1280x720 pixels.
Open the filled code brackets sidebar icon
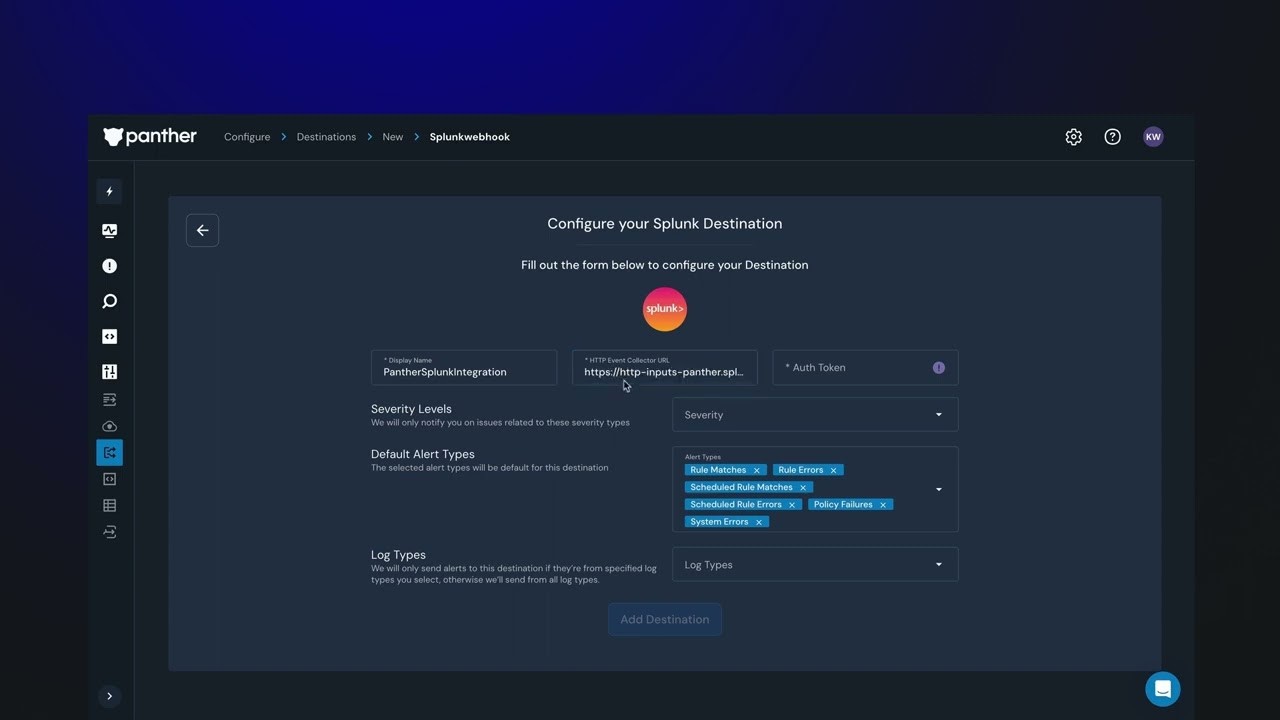tap(110, 337)
